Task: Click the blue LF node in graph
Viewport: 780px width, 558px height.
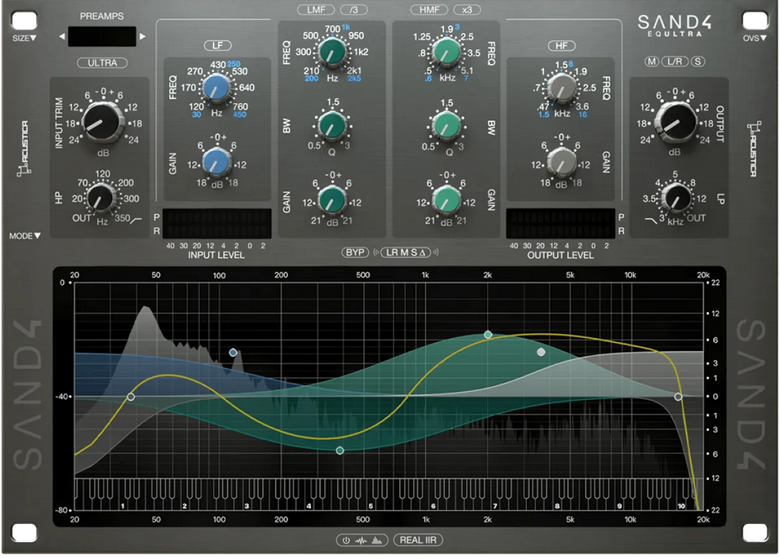Action: [x=233, y=352]
